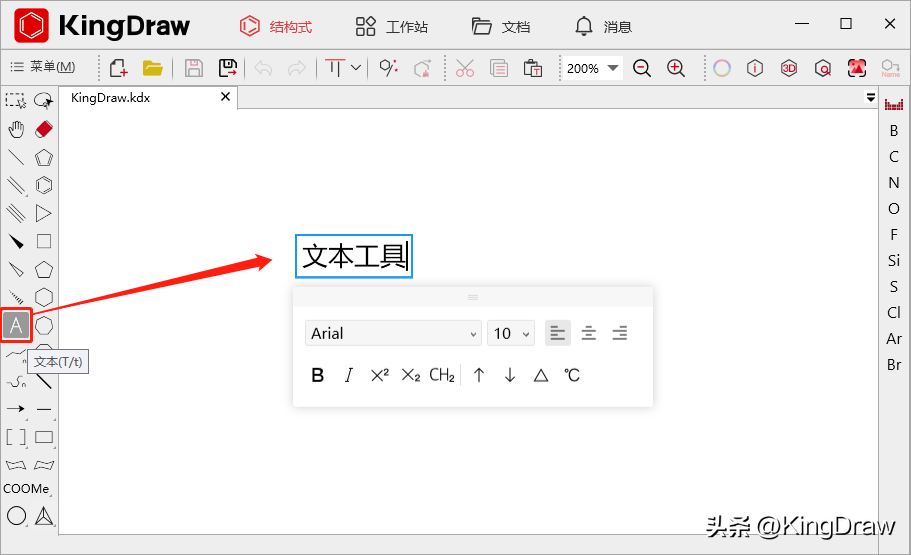Choose the hand pan tool
This screenshot has width=911, height=555.
coord(16,129)
